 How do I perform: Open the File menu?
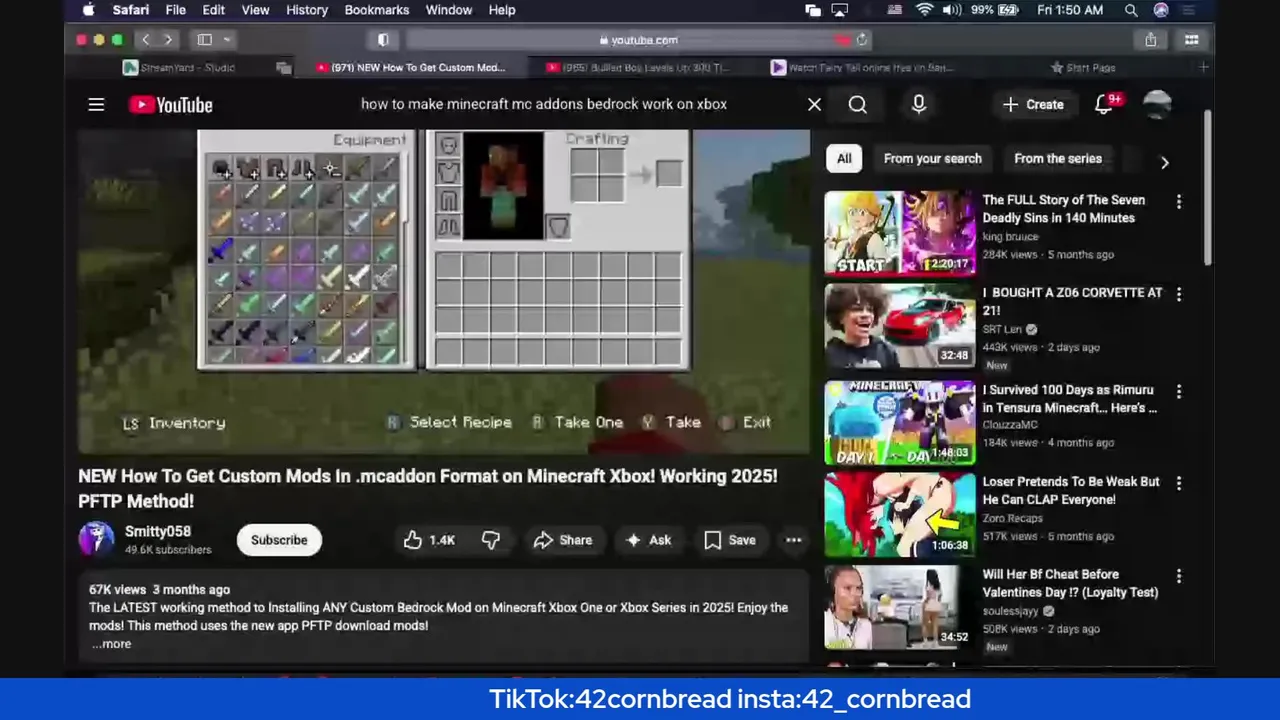[175, 10]
